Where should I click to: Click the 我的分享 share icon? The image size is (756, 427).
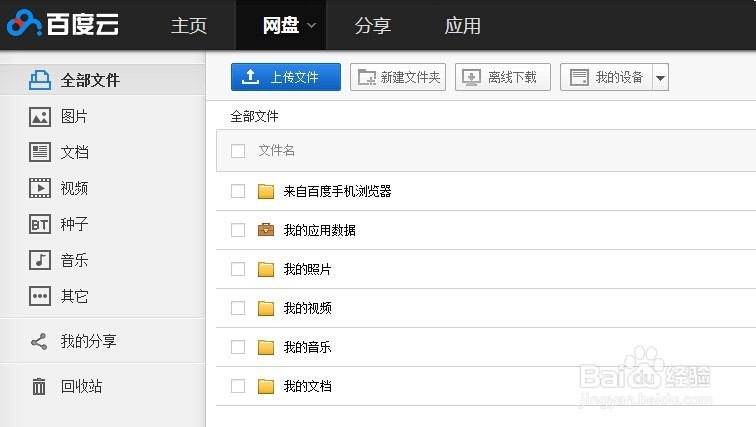(39, 342)
